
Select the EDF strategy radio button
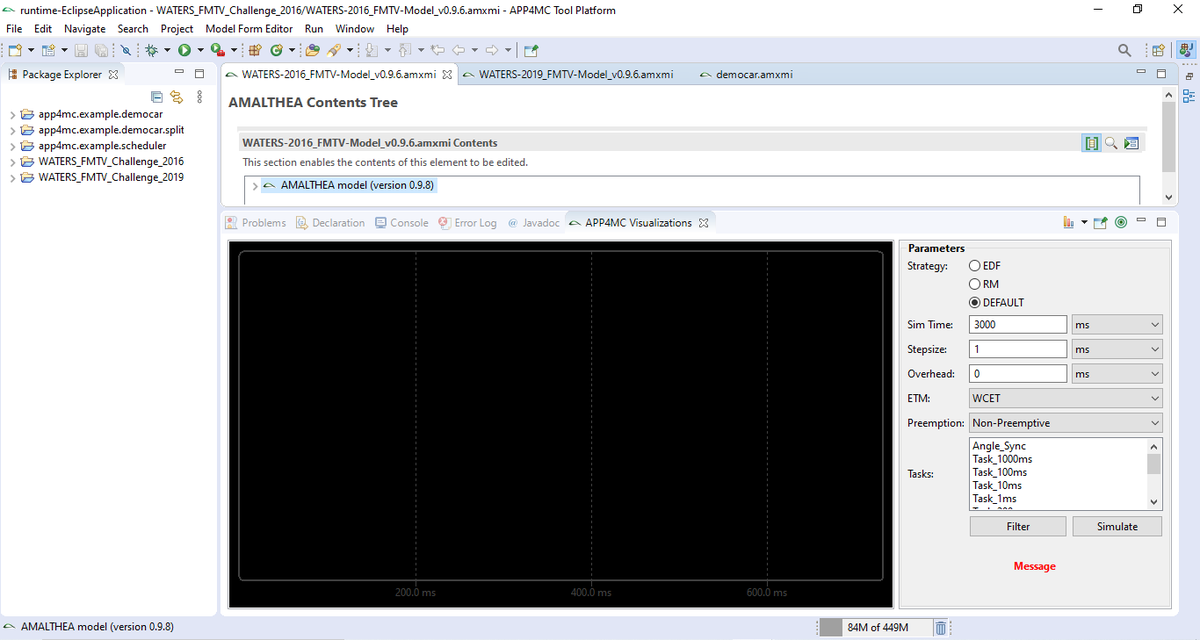pyautogui.click(x=975, y=266)
